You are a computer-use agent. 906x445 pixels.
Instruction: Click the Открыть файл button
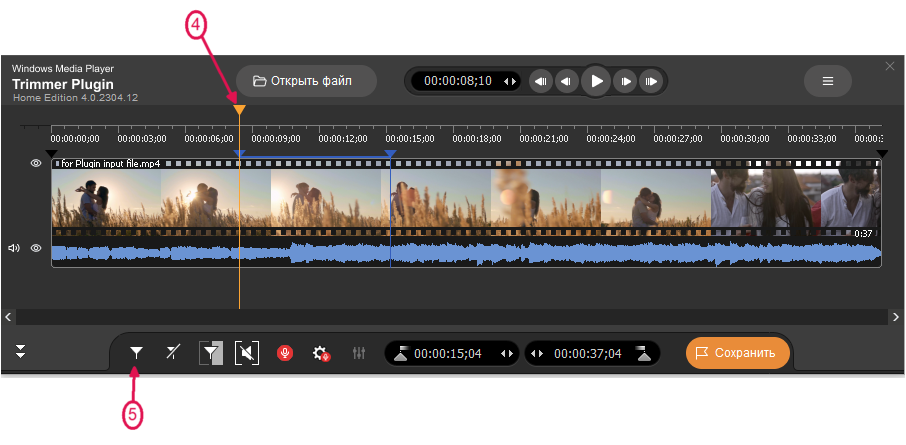(x=306, y=81)
